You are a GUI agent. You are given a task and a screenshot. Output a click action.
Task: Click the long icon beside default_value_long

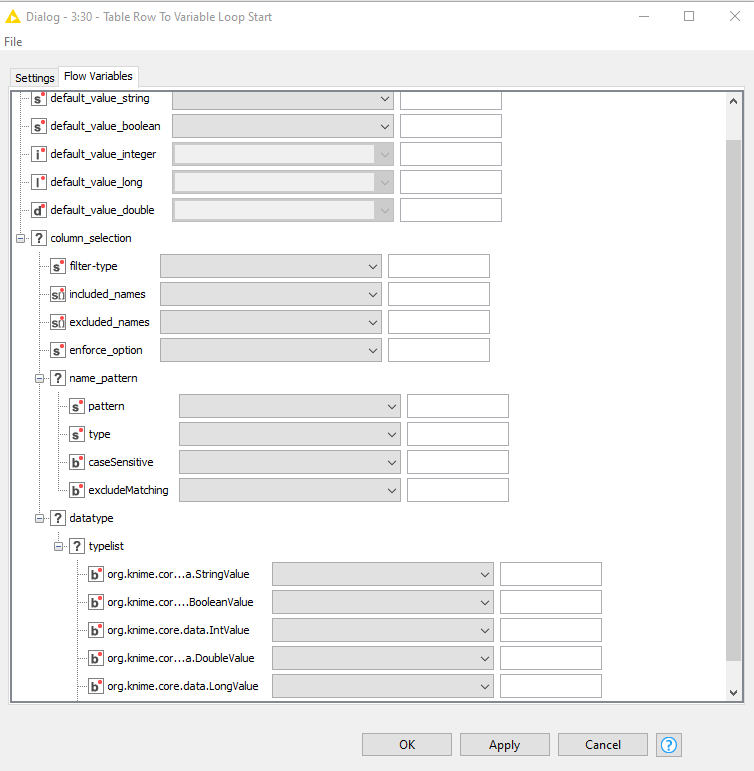tap(39, 182)
